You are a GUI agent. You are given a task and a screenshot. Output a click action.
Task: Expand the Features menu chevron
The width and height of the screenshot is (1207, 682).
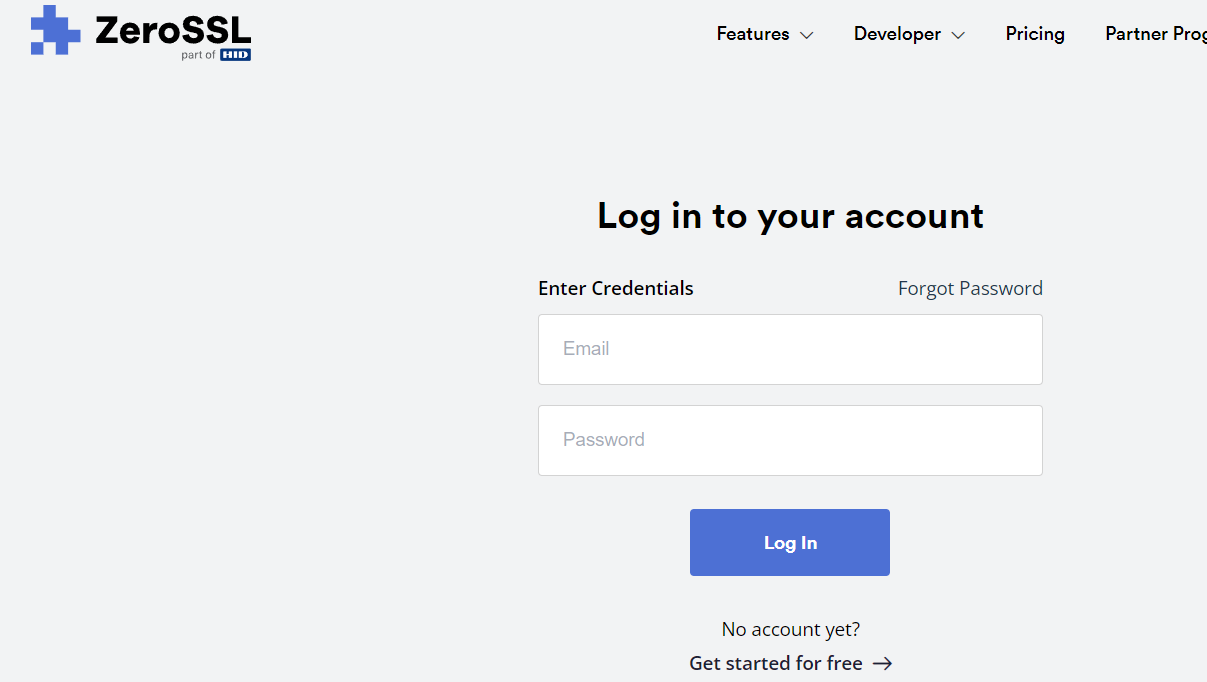click(x=806, y=35)
